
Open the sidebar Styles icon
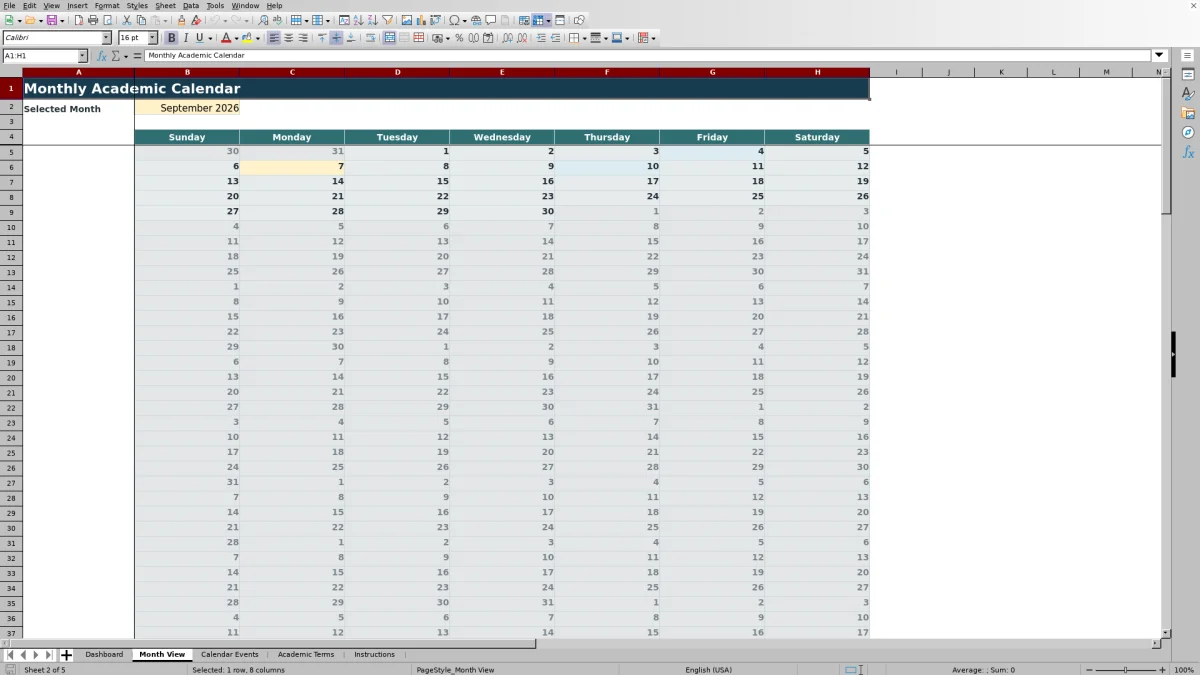(x=1188, y=94)
